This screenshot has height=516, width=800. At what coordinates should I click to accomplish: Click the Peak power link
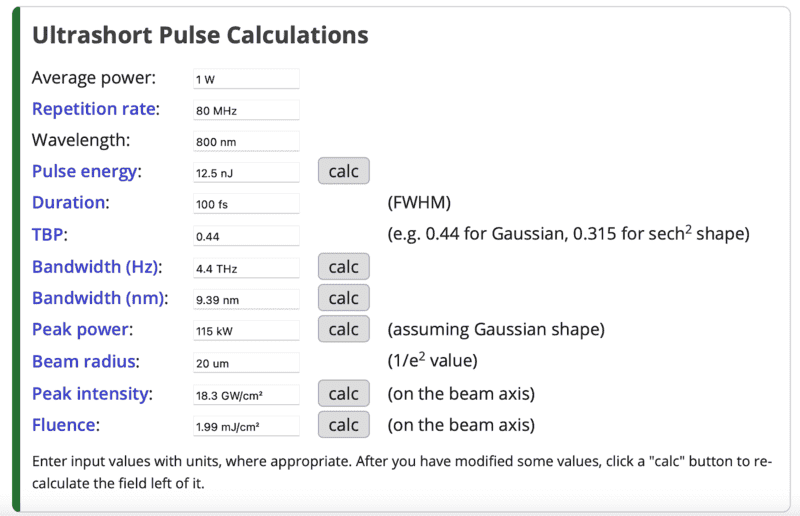81,329
